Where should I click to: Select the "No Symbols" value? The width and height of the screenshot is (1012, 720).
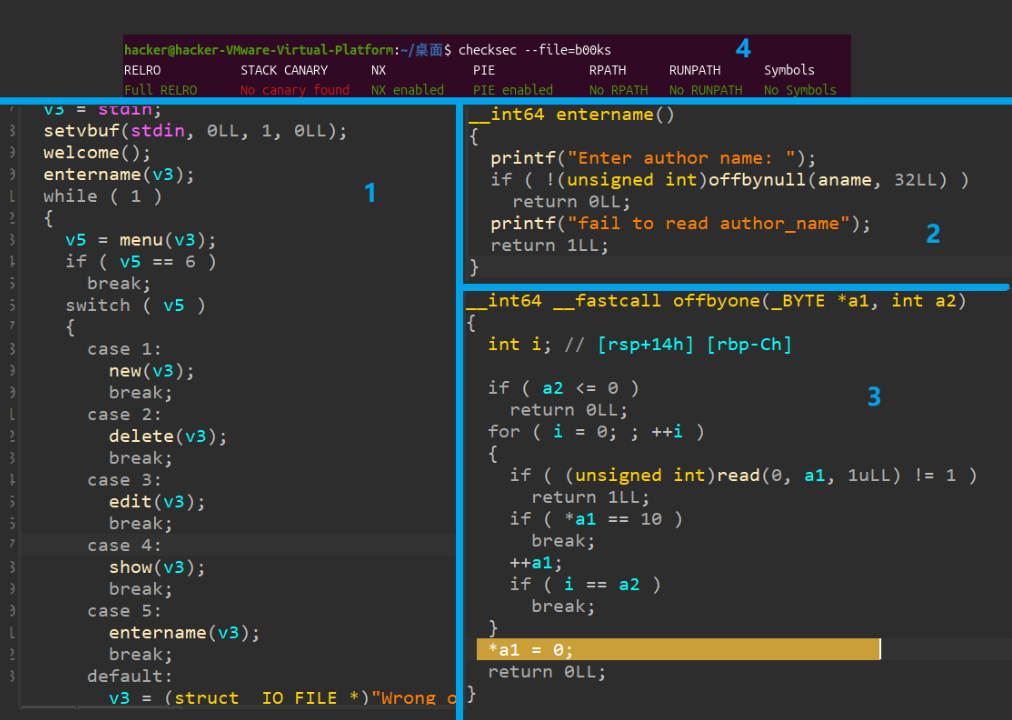pos(800,90)
